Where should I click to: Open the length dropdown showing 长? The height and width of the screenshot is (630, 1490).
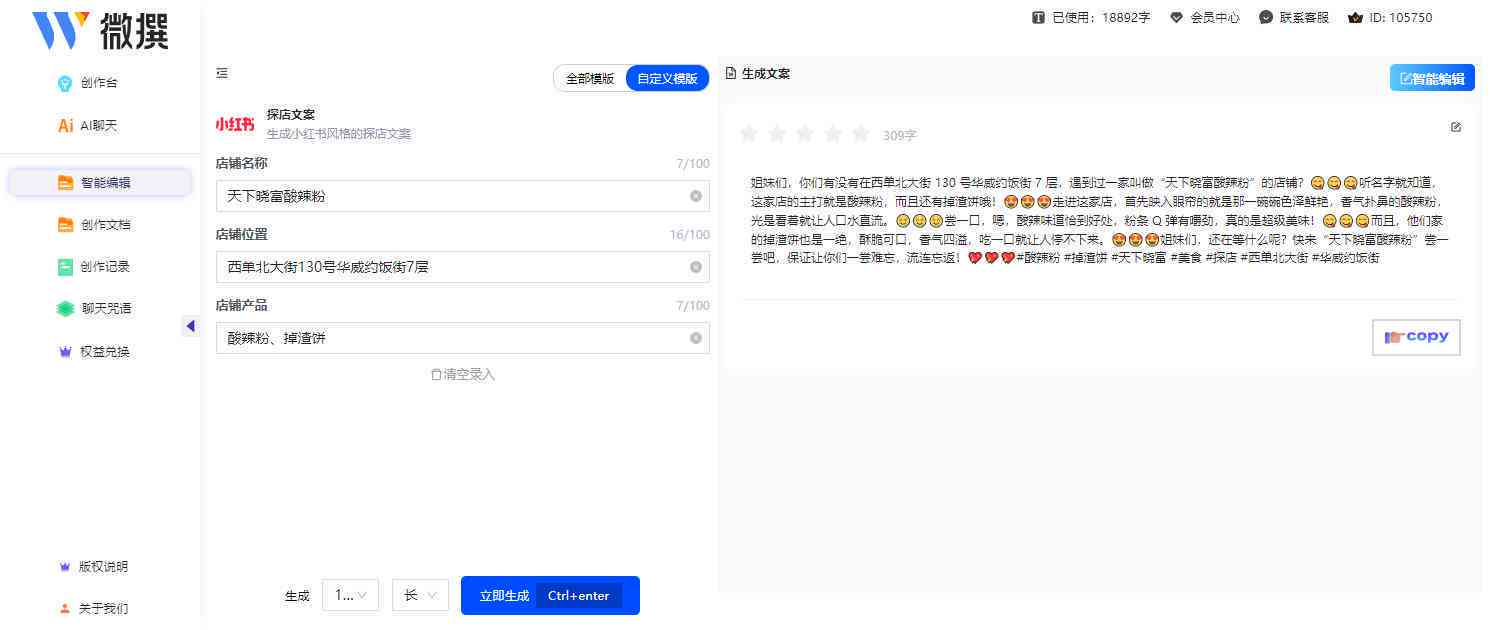tap(419, 595)
